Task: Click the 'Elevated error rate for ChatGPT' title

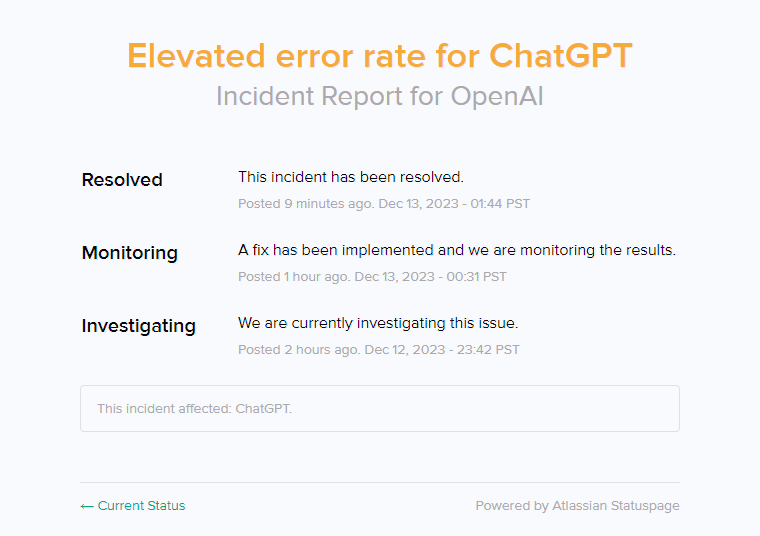Action: 380,55
